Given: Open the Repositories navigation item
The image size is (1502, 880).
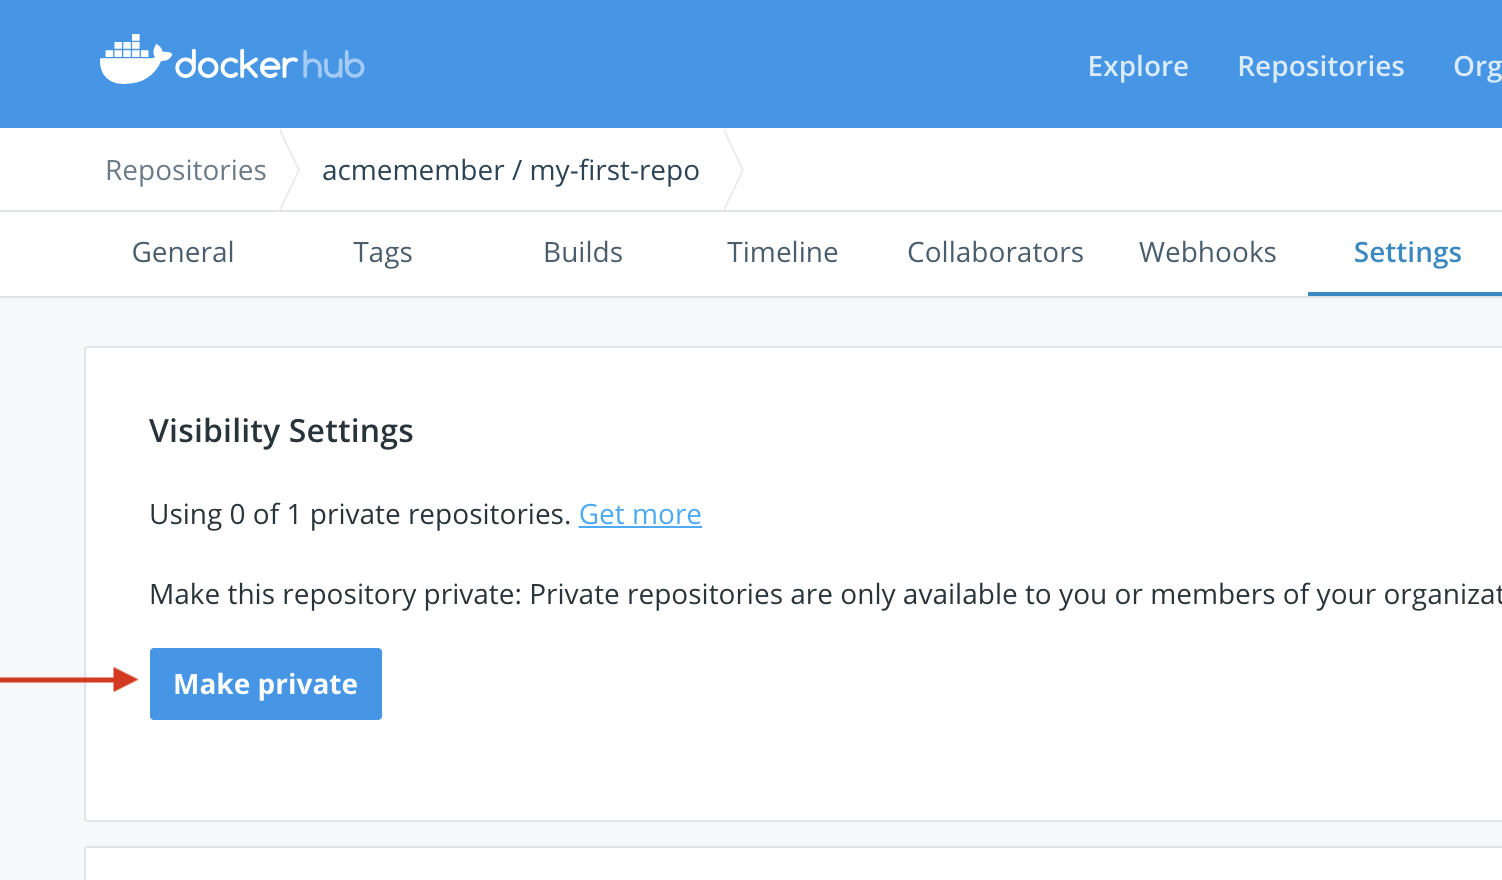Looking at the screenshot, I should (x=1320, y=66).
